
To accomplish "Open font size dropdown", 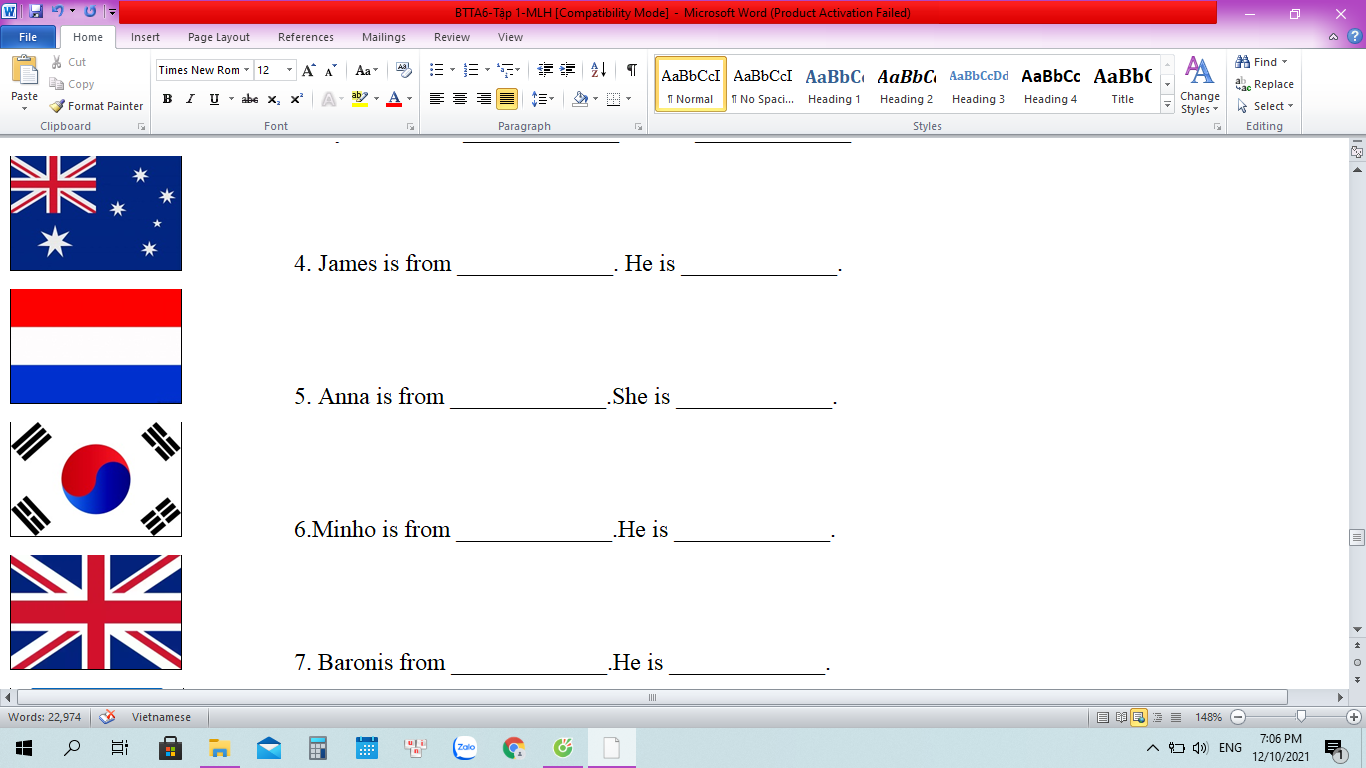I will click(290, 70).
